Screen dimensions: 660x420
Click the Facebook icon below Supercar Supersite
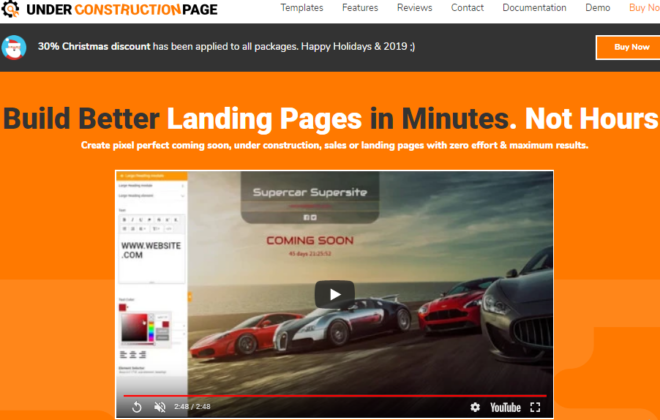[x=306, y=218]
